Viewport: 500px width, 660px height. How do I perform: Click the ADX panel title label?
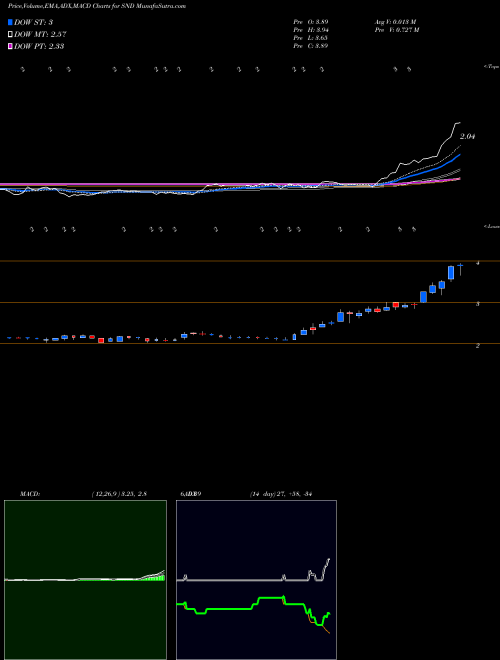click(191, 494)
